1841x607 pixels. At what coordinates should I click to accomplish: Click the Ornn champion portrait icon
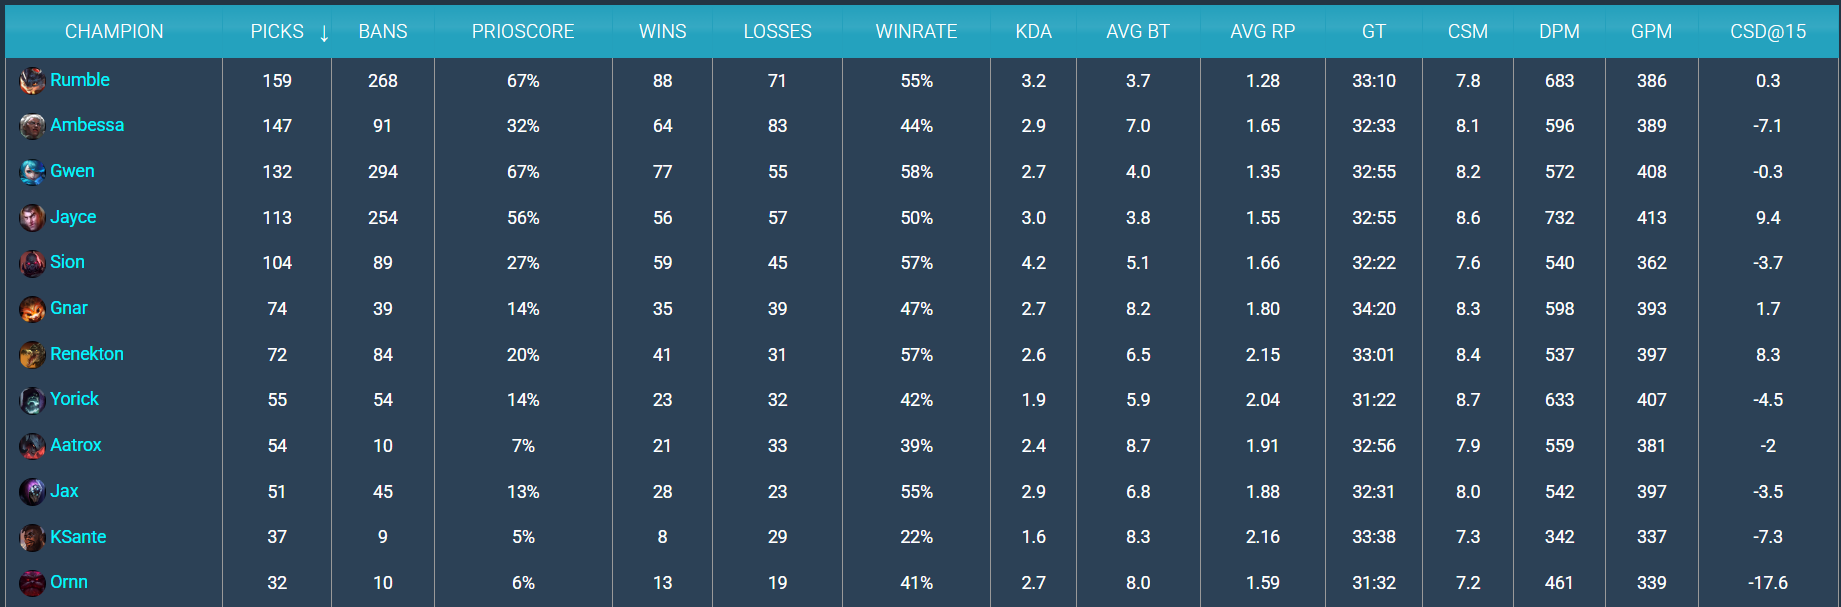point(32,582)
